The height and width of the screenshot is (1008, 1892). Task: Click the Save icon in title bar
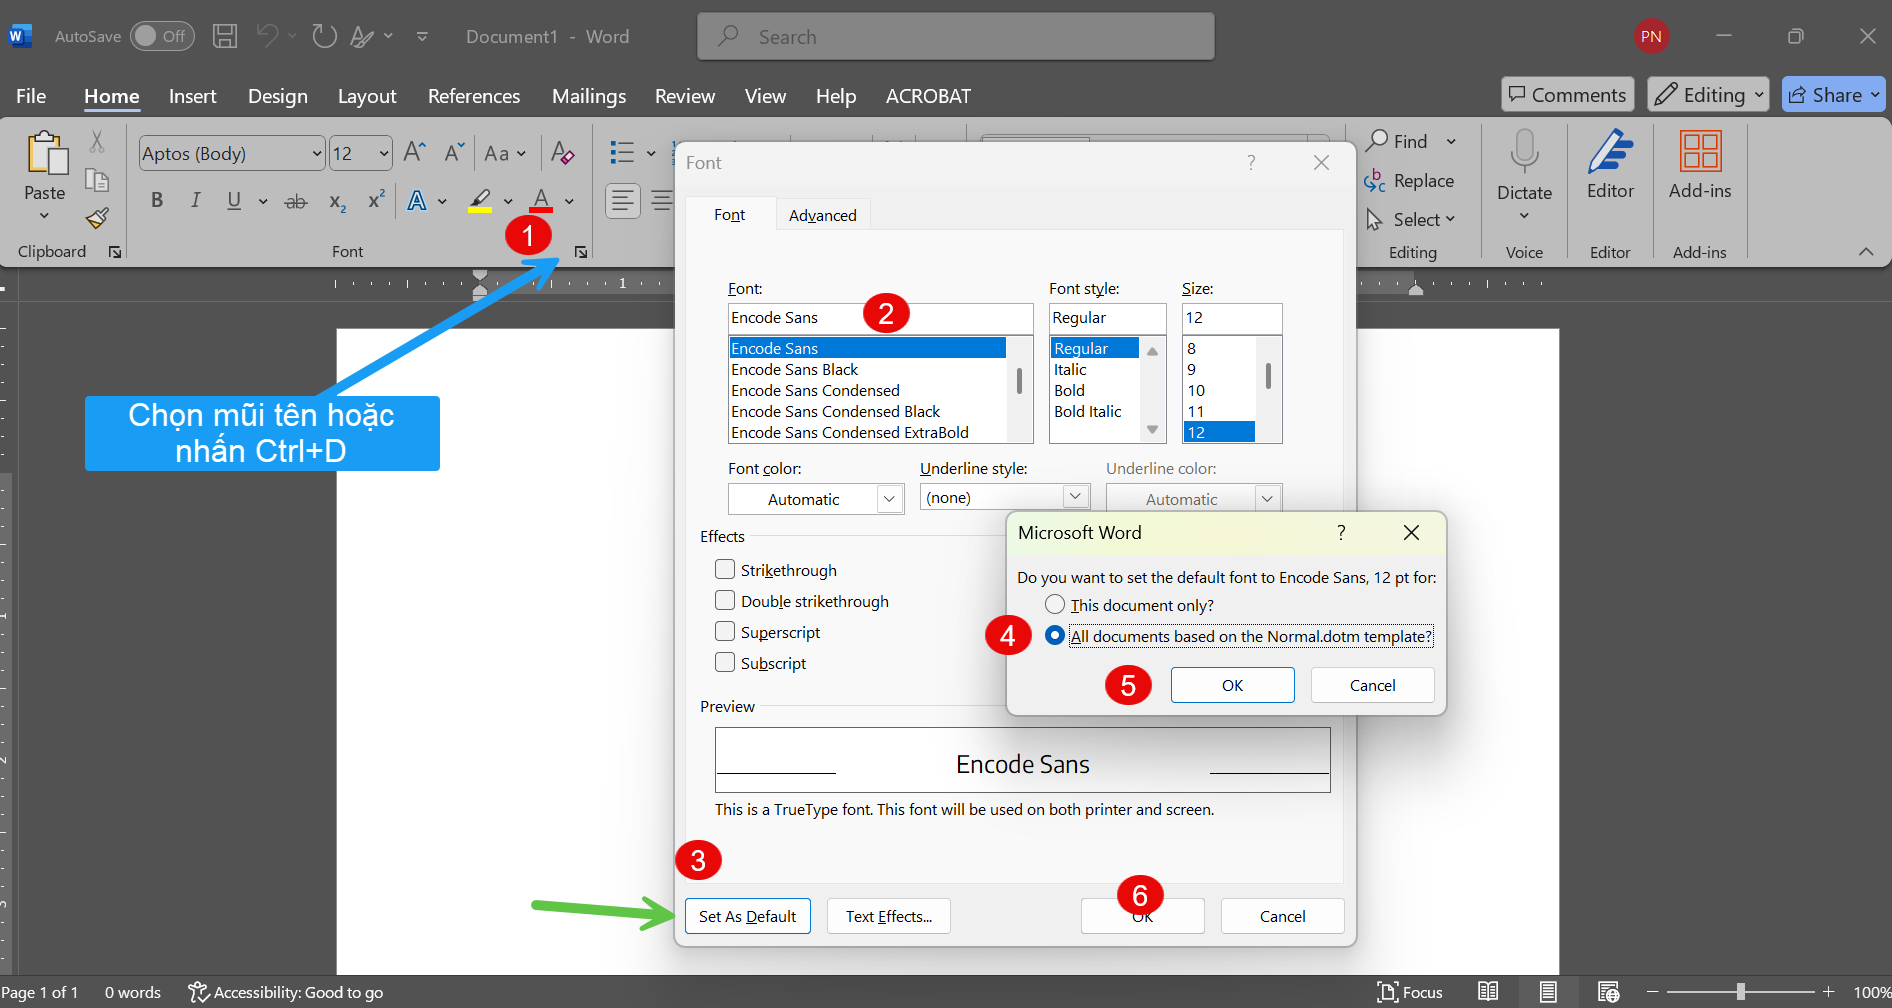[x=225, y=36]
